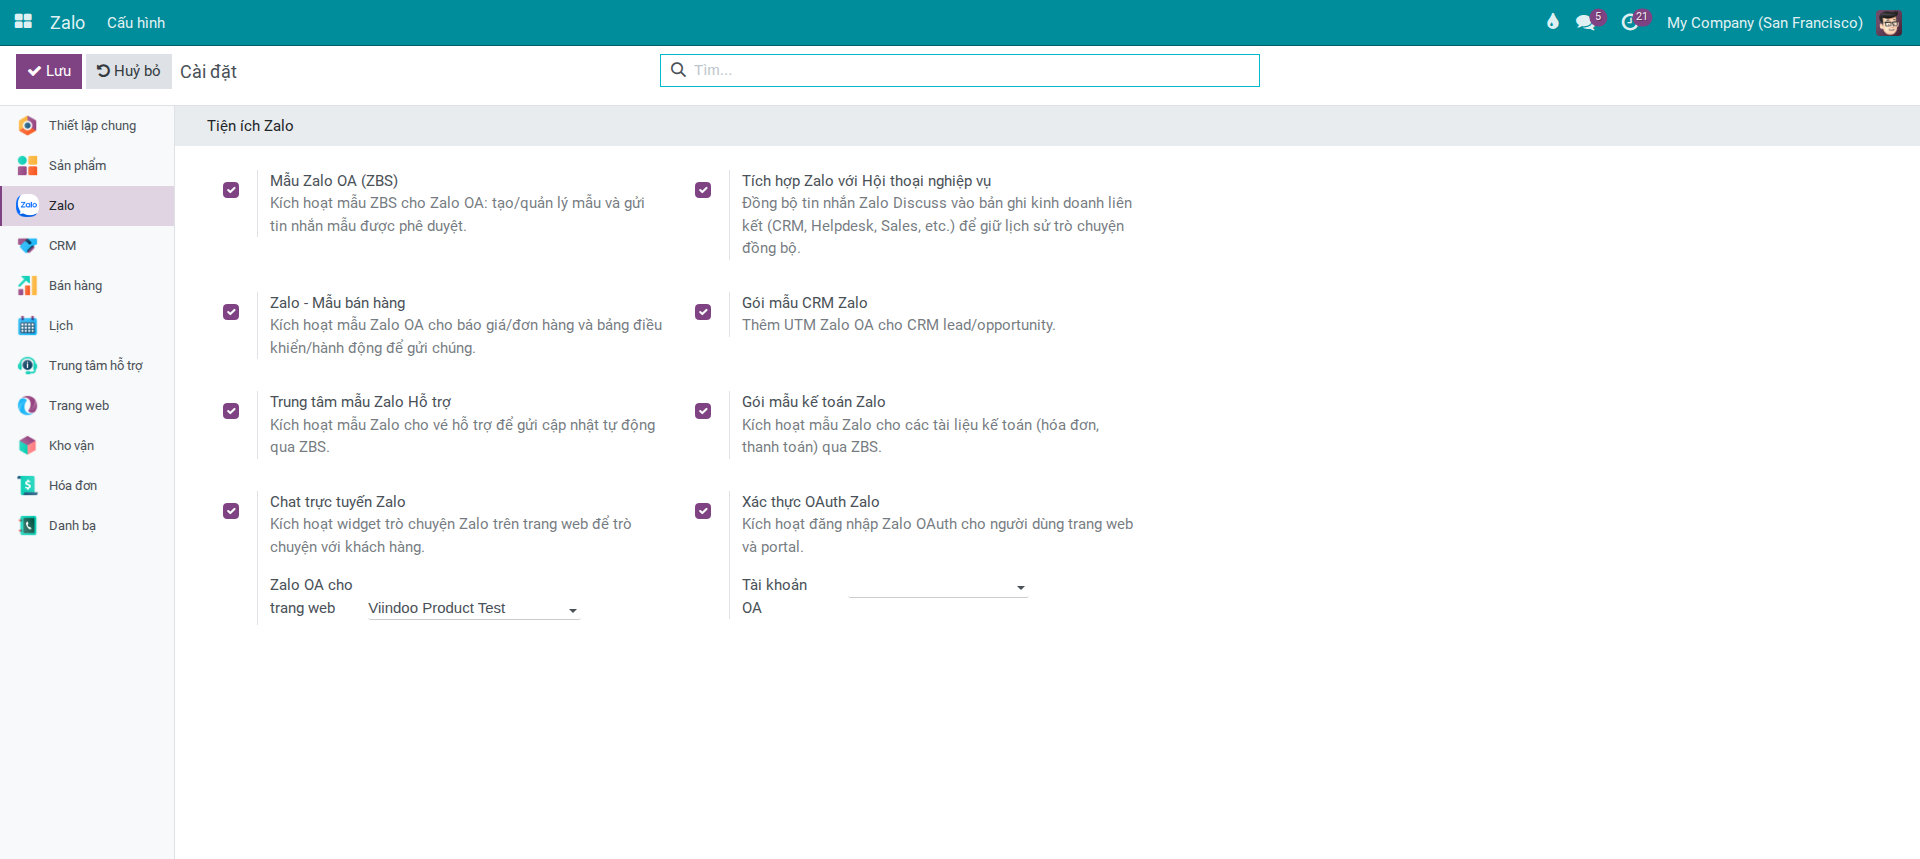The image size is (1920, 859).
Task: Click Gói mẫu CRM Zalo label
Action: click(x=805, y=303)
